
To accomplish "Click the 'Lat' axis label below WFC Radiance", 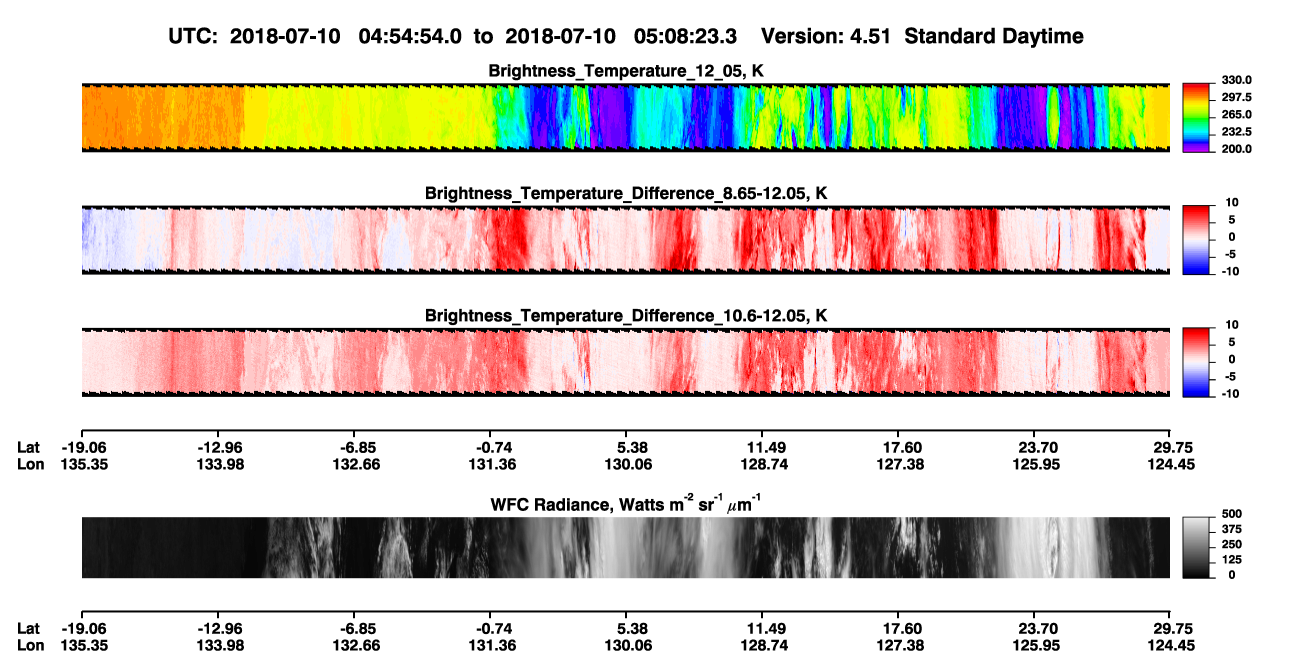I will tap(28, 629).
